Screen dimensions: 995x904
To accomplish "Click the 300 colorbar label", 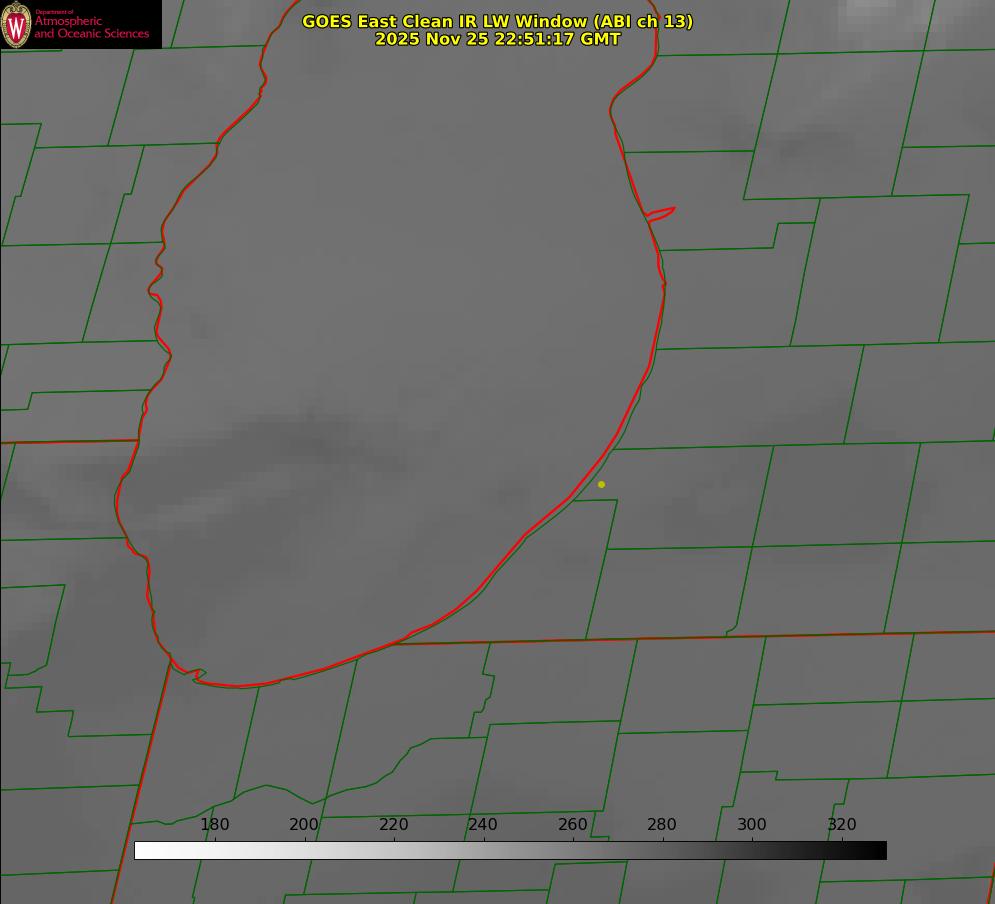I will click(752, 824).
